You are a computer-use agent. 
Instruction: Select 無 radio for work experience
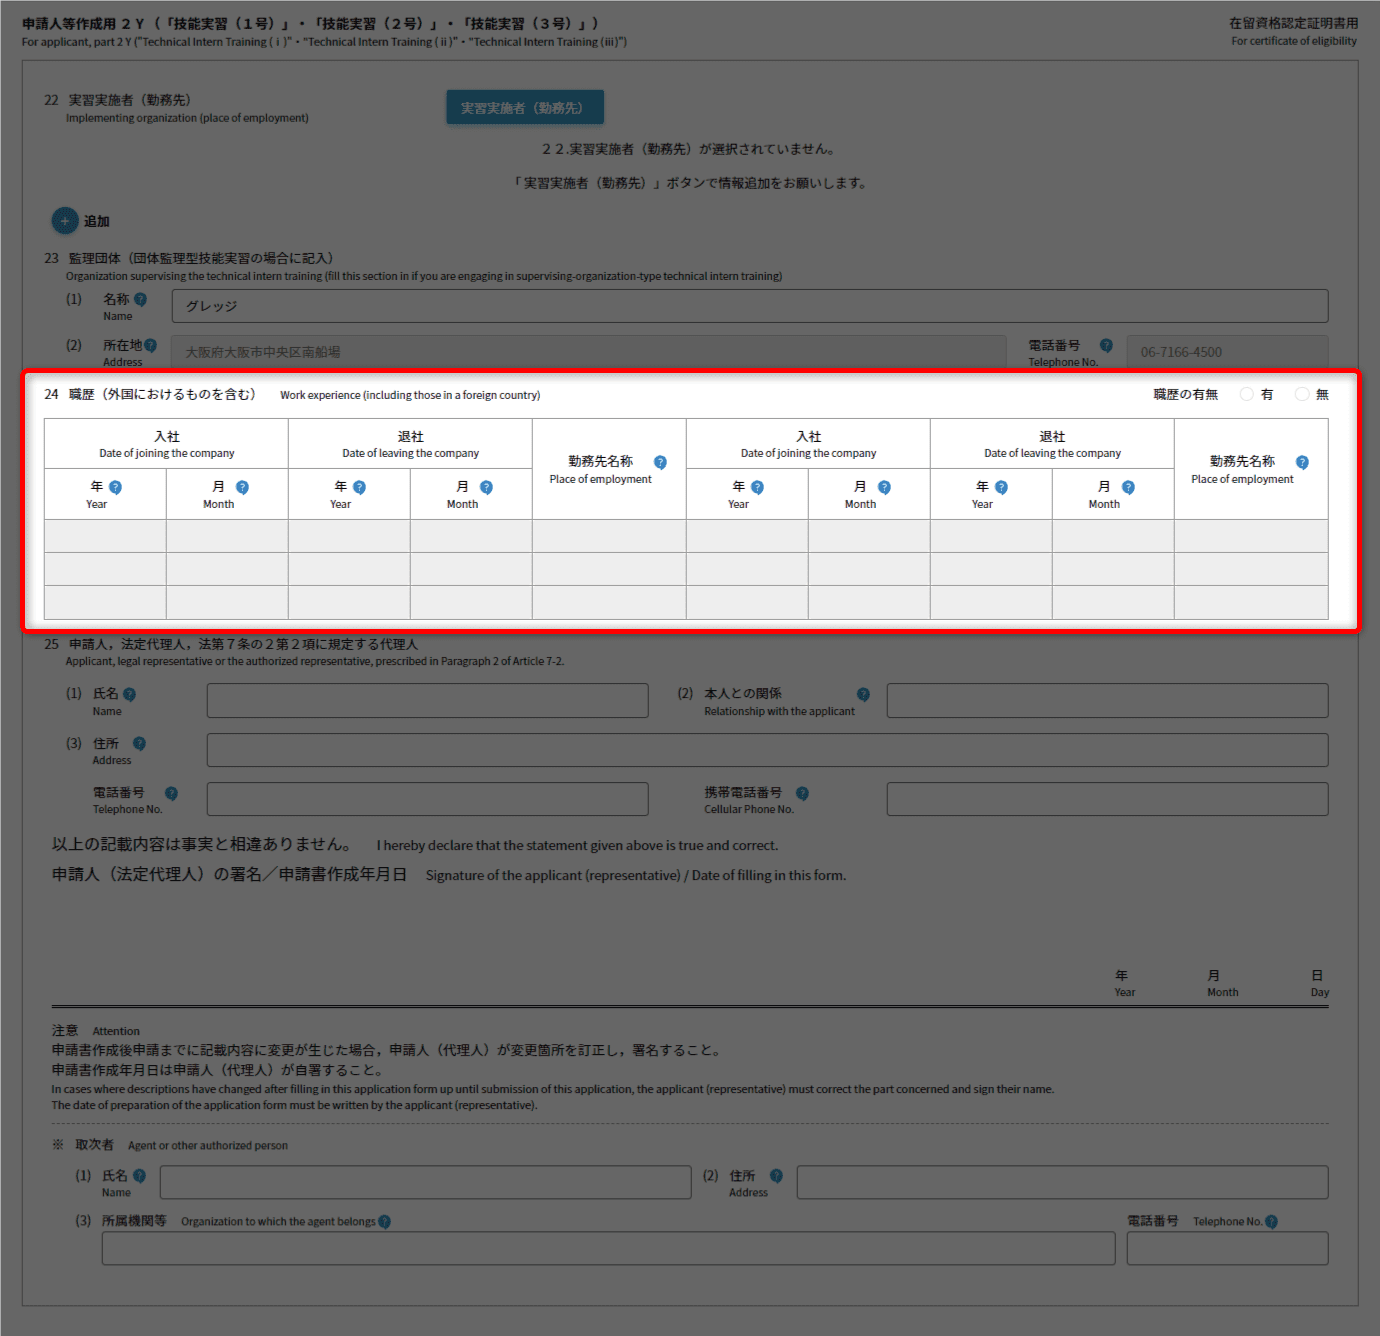[x=1302, y=394]
